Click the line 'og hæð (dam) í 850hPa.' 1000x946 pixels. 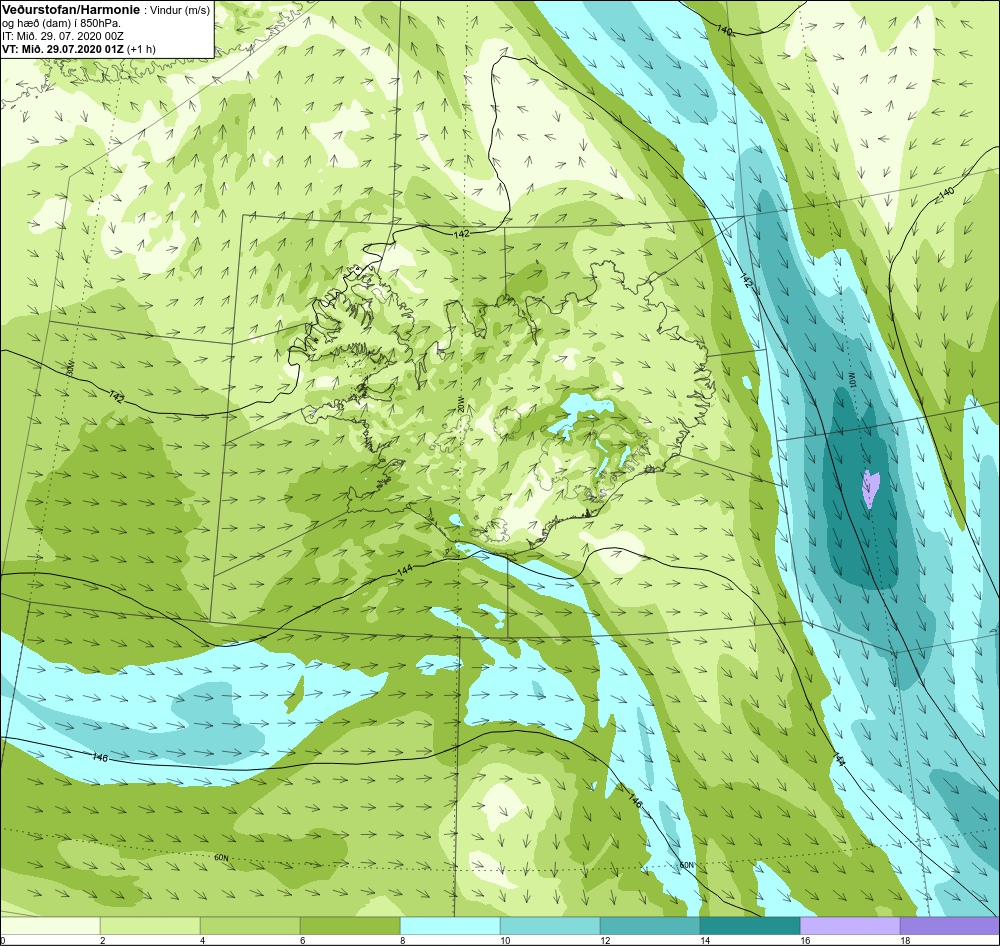[x=62, y=24]
